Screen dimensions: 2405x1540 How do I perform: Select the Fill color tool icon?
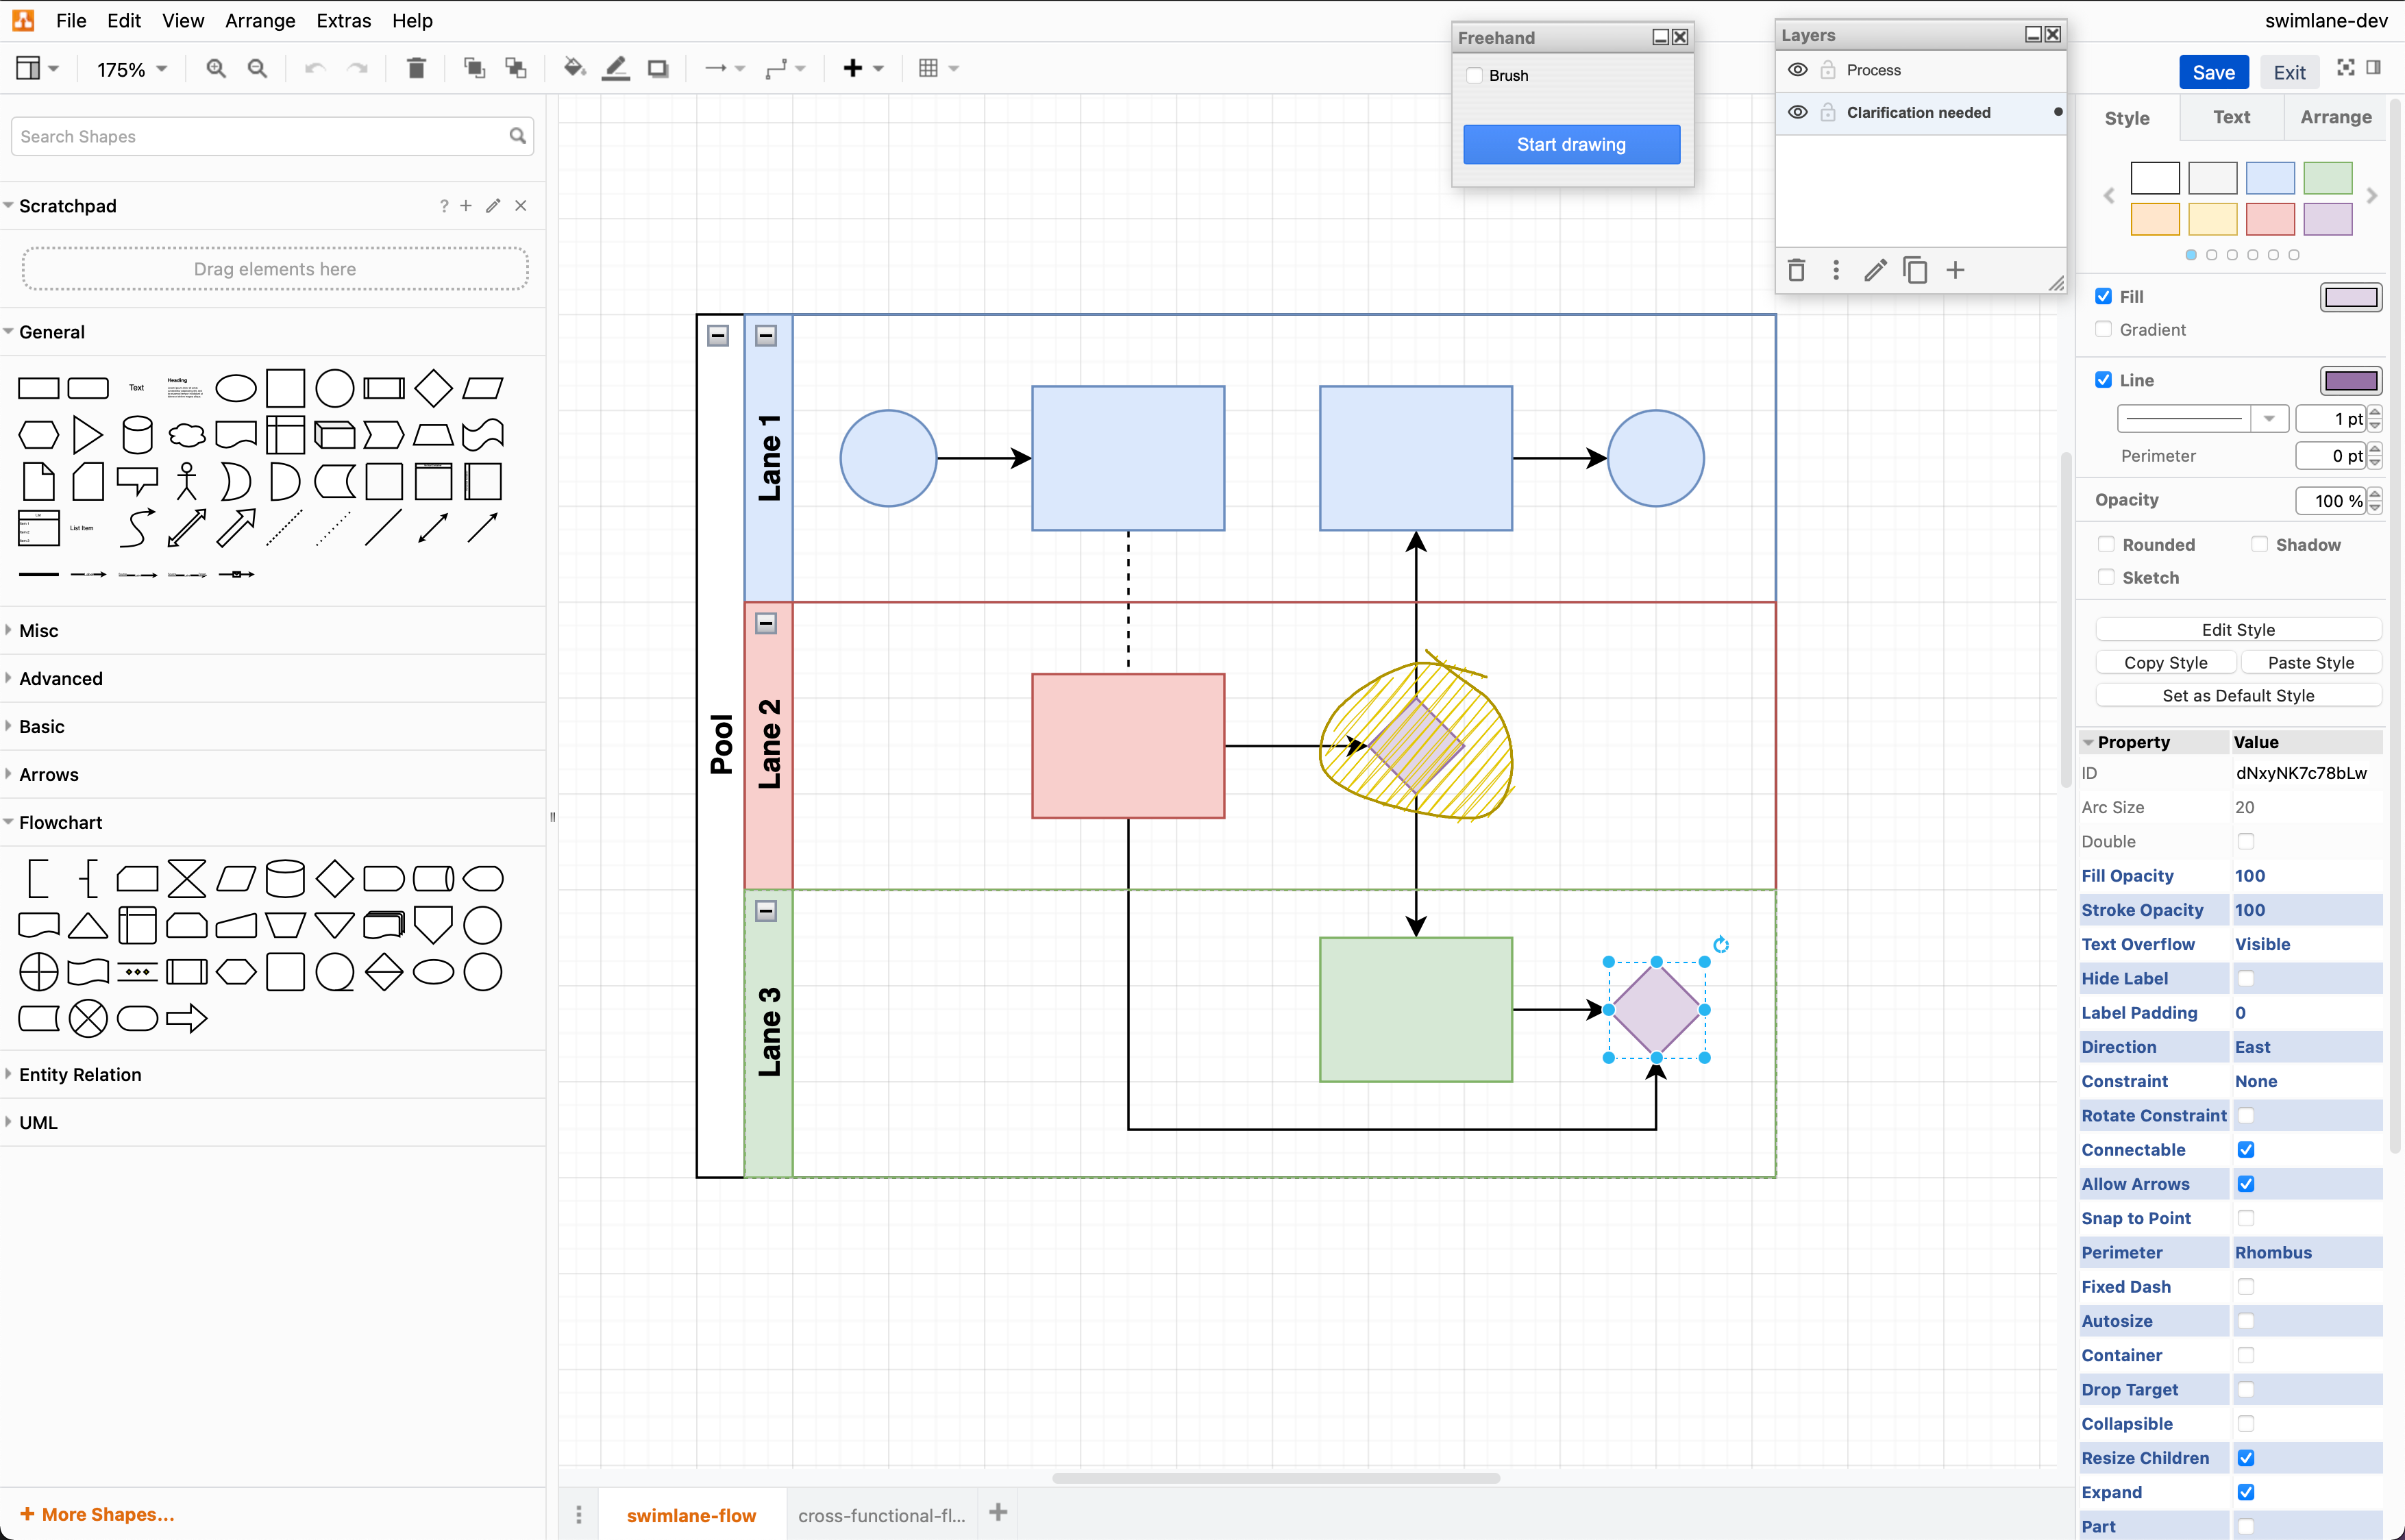point(573,66)
